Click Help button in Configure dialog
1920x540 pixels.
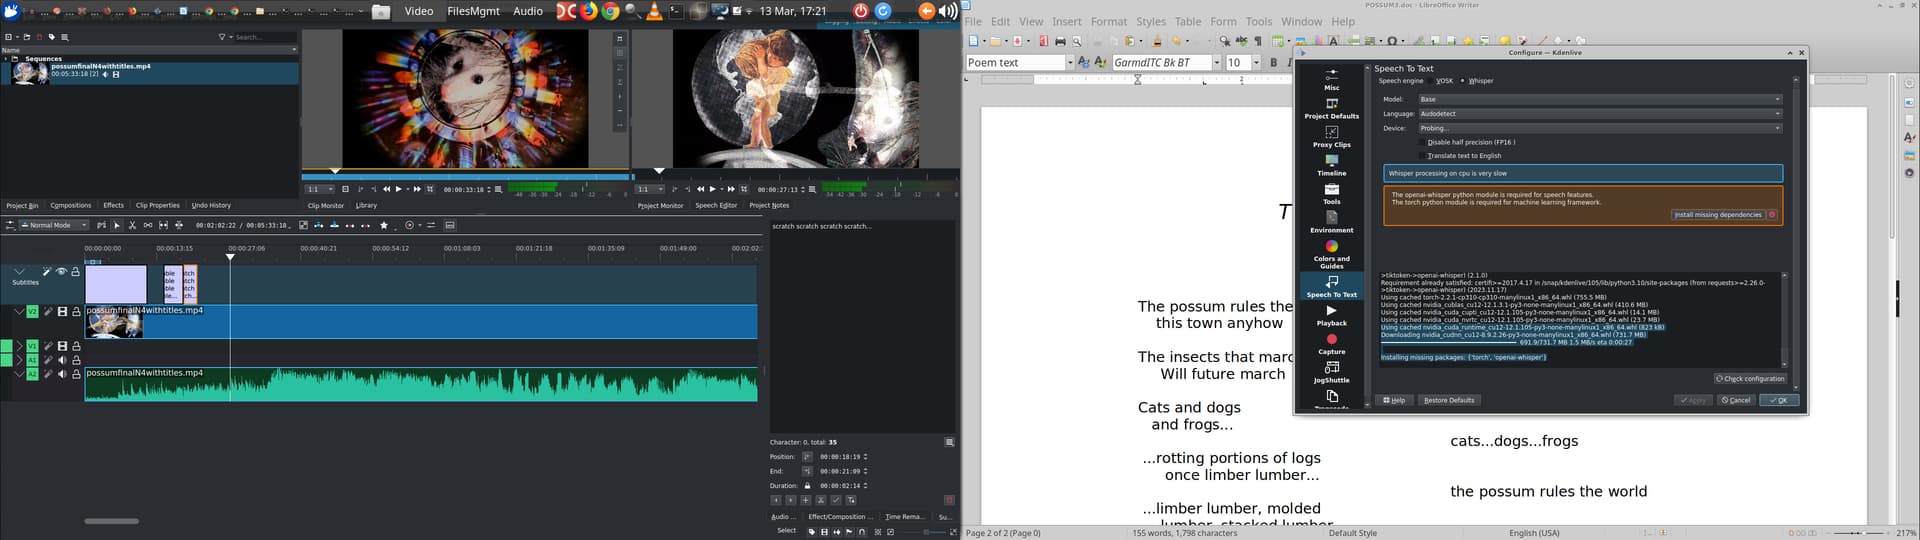1394,400
